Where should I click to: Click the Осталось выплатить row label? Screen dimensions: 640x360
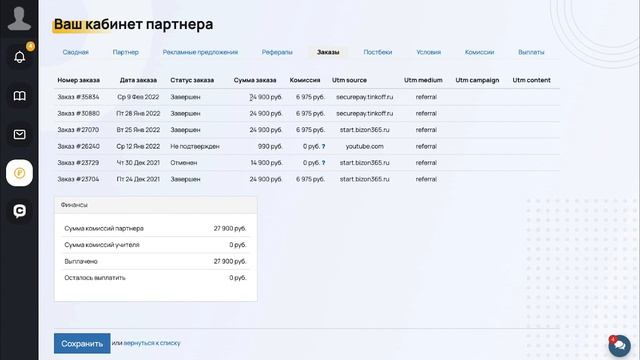coord(95,278)
